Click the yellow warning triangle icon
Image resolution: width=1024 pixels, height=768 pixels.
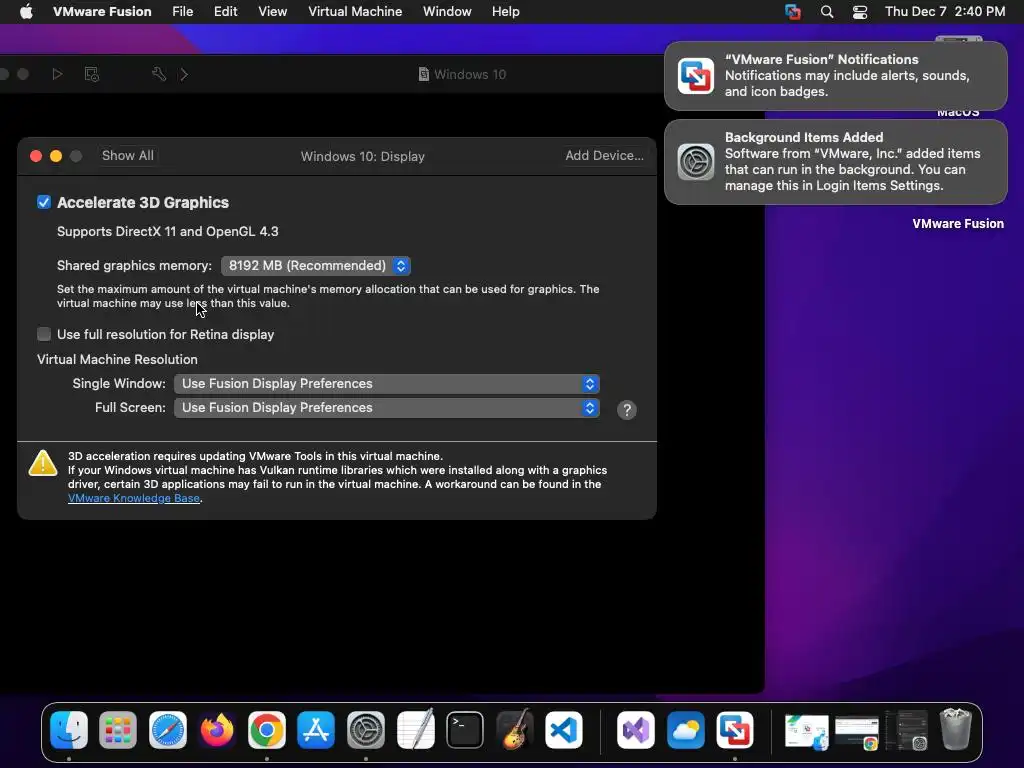coord(43,462)
